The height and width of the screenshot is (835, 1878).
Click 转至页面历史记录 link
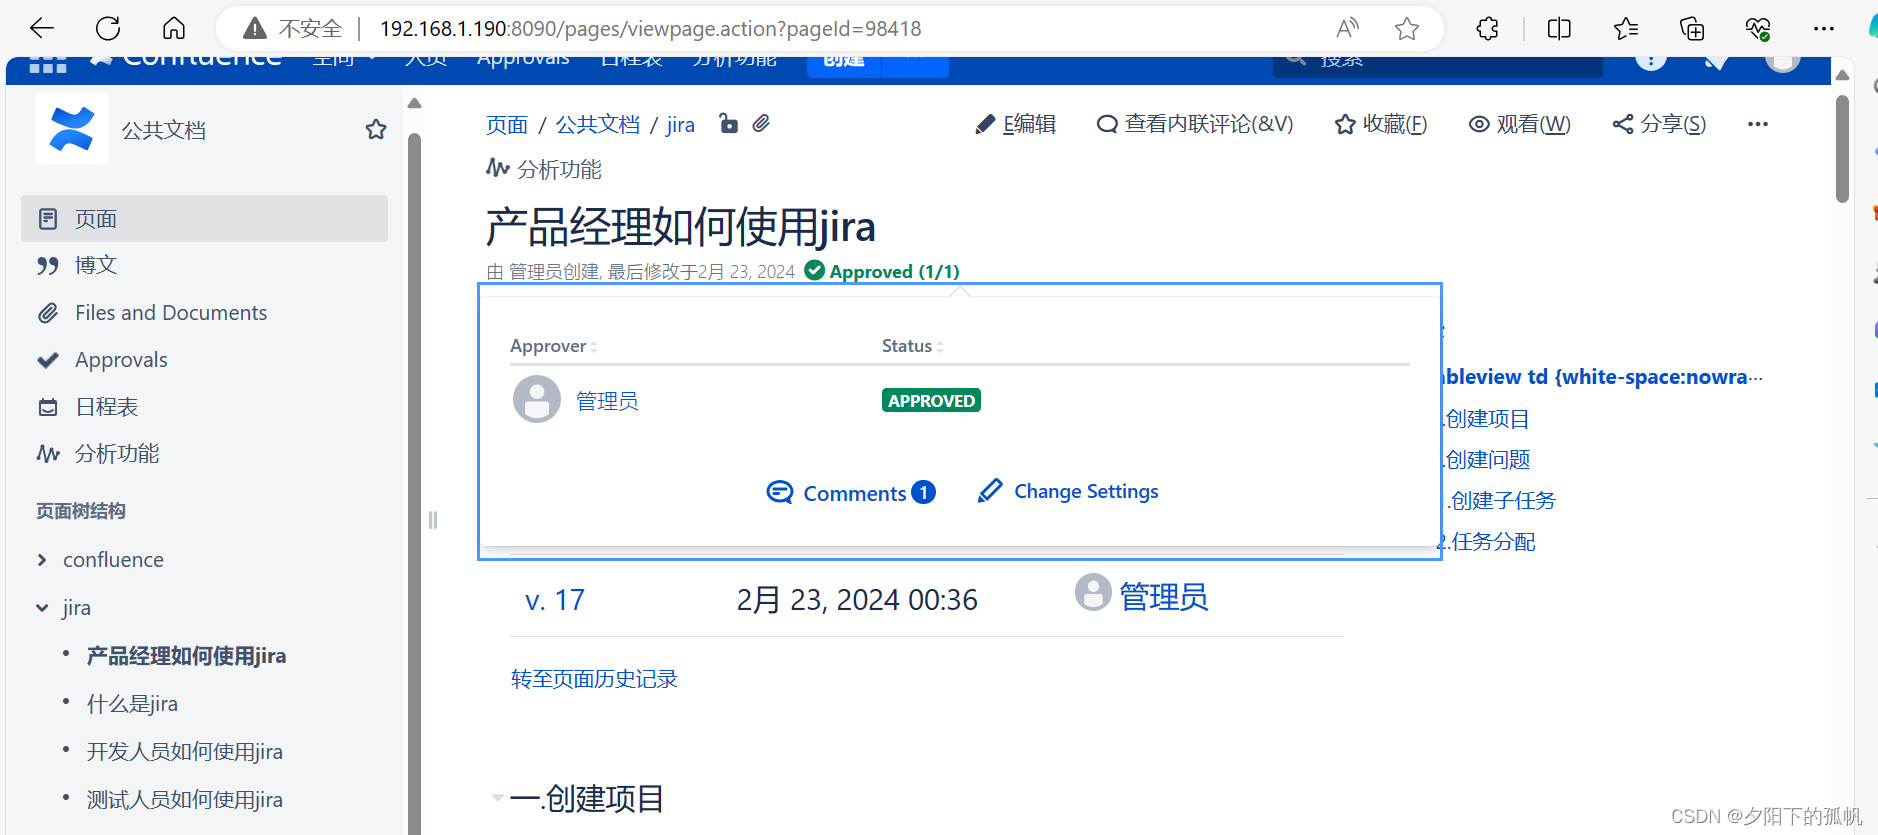[594, 679]
